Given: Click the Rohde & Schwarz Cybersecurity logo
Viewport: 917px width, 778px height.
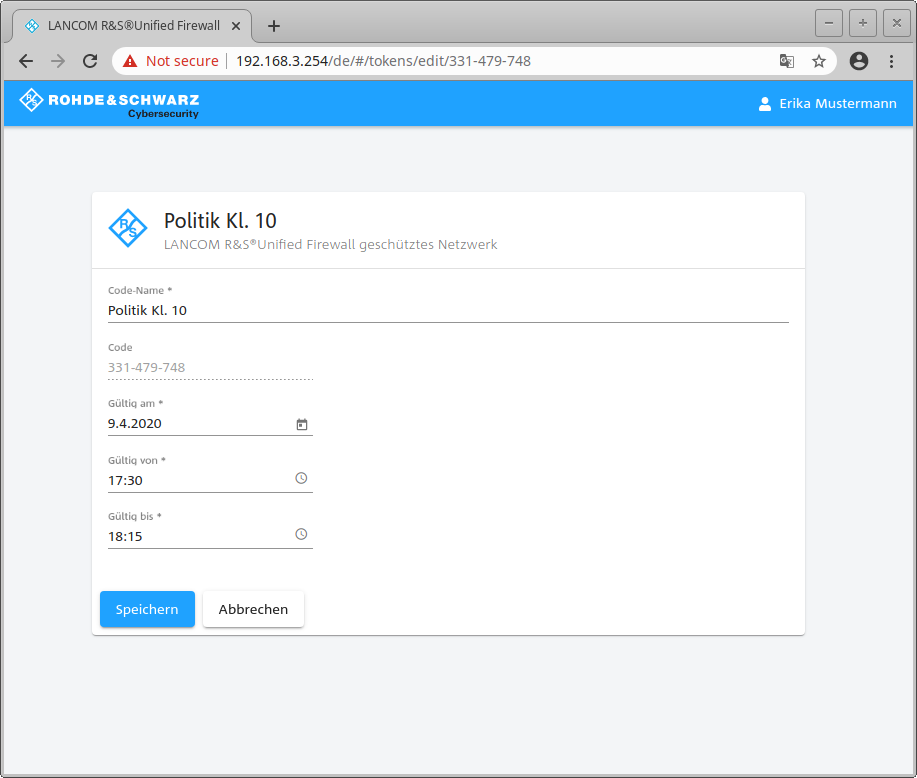Looking at the screenshot, I should click(109, 103).
